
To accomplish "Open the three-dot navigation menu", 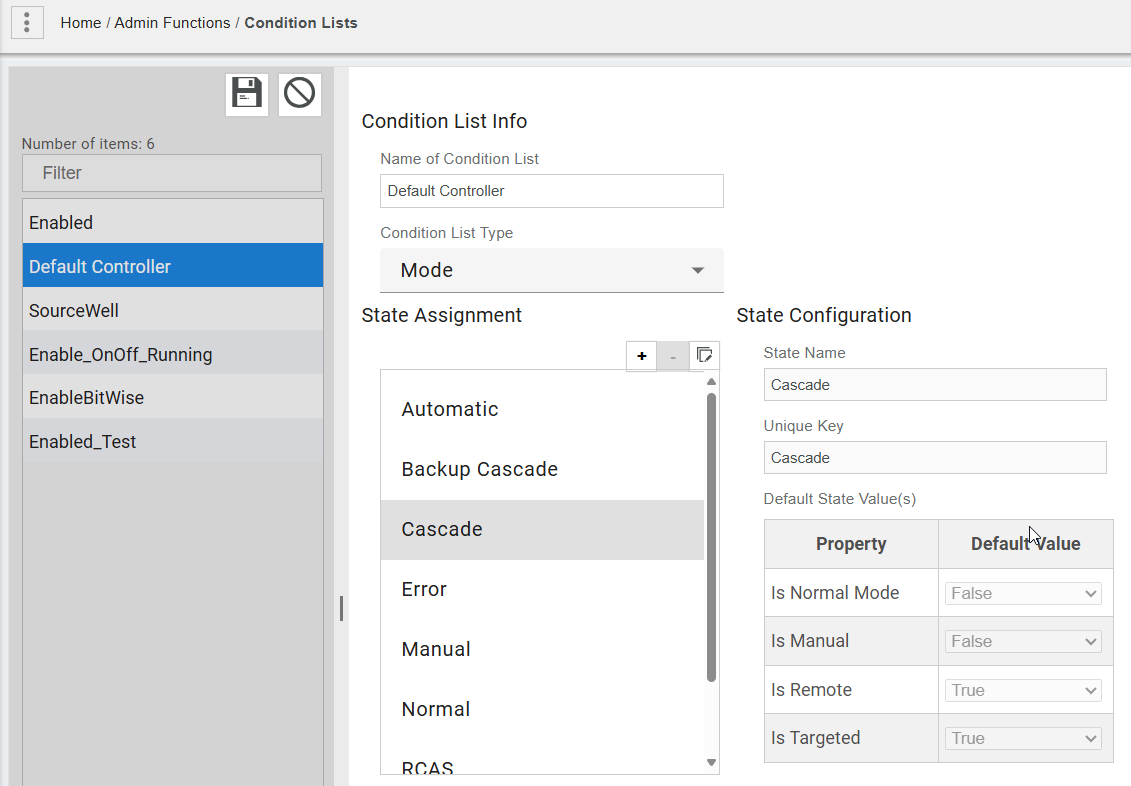I will pyautogui.click(x=27, y=22).
